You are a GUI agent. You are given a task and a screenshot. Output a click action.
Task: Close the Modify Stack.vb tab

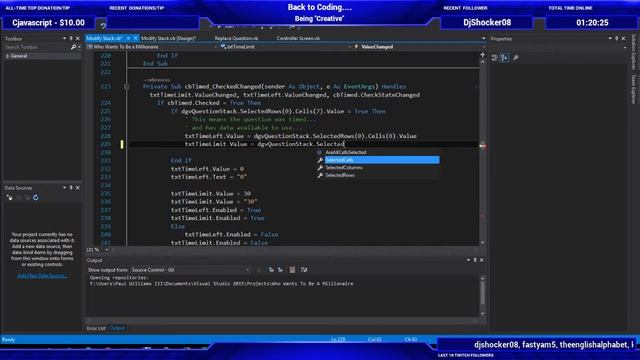click(136, 38)
